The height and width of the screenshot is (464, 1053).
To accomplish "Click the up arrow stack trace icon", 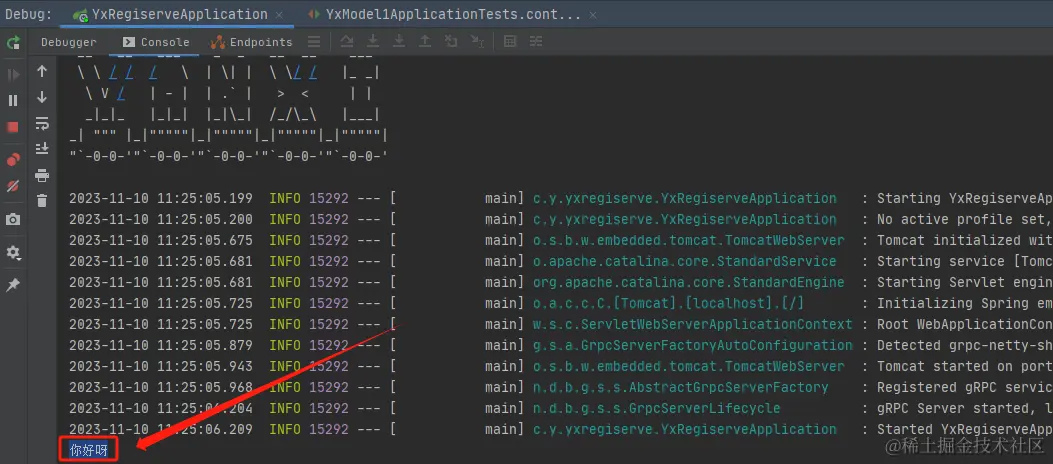I will point(42,71).
